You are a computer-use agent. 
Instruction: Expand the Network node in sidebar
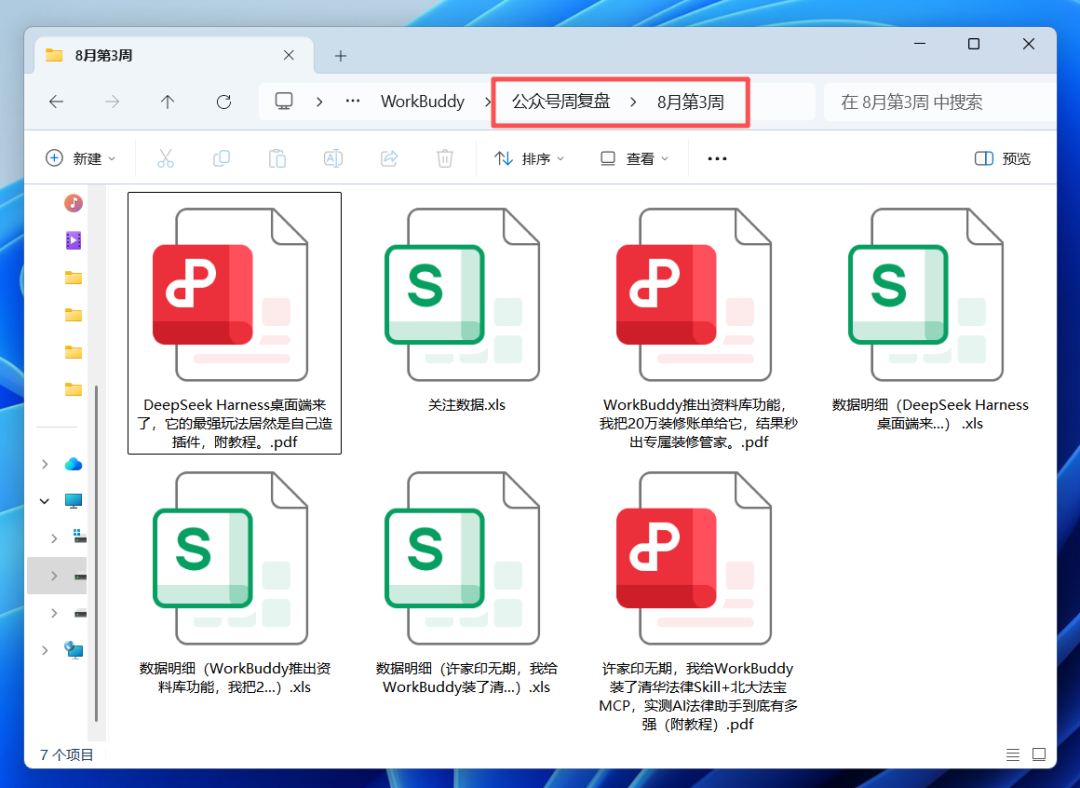click(x=45, y=650)
